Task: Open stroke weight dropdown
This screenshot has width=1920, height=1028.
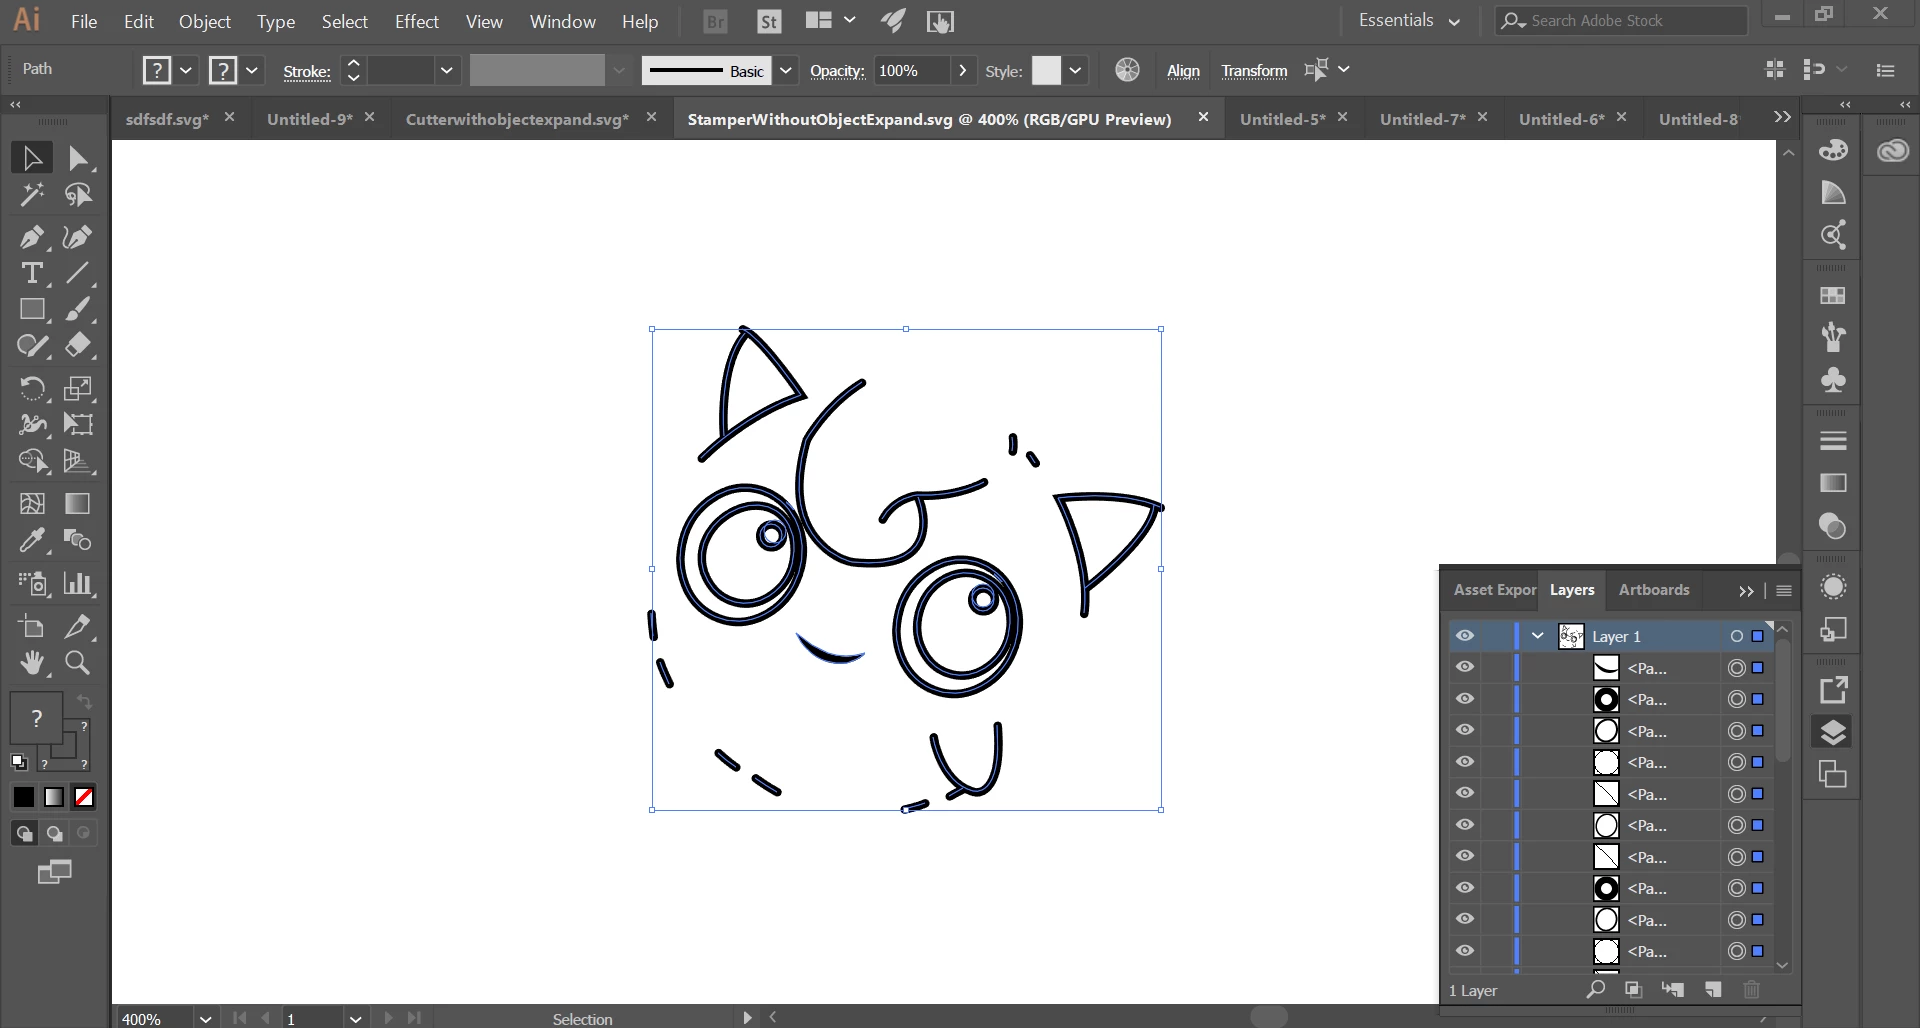Action: 446,70
